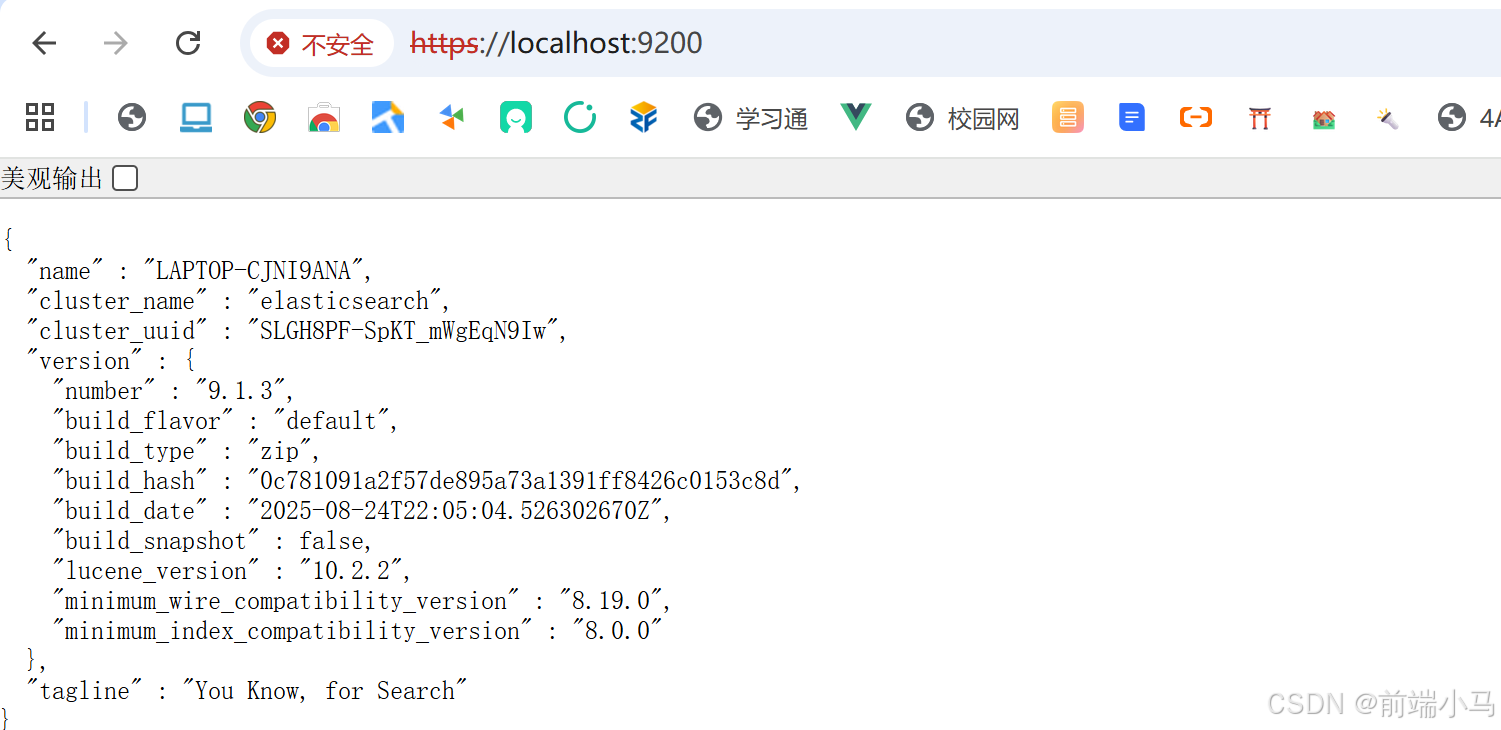Click the build_type value "zip"

pos(279,450)
